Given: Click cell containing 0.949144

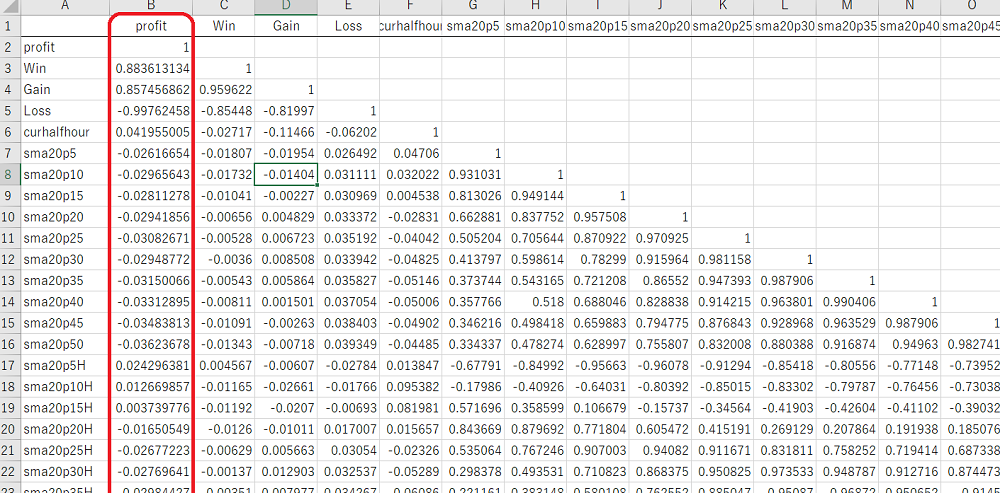Looking at the screenshot, I should coord(536,196).
